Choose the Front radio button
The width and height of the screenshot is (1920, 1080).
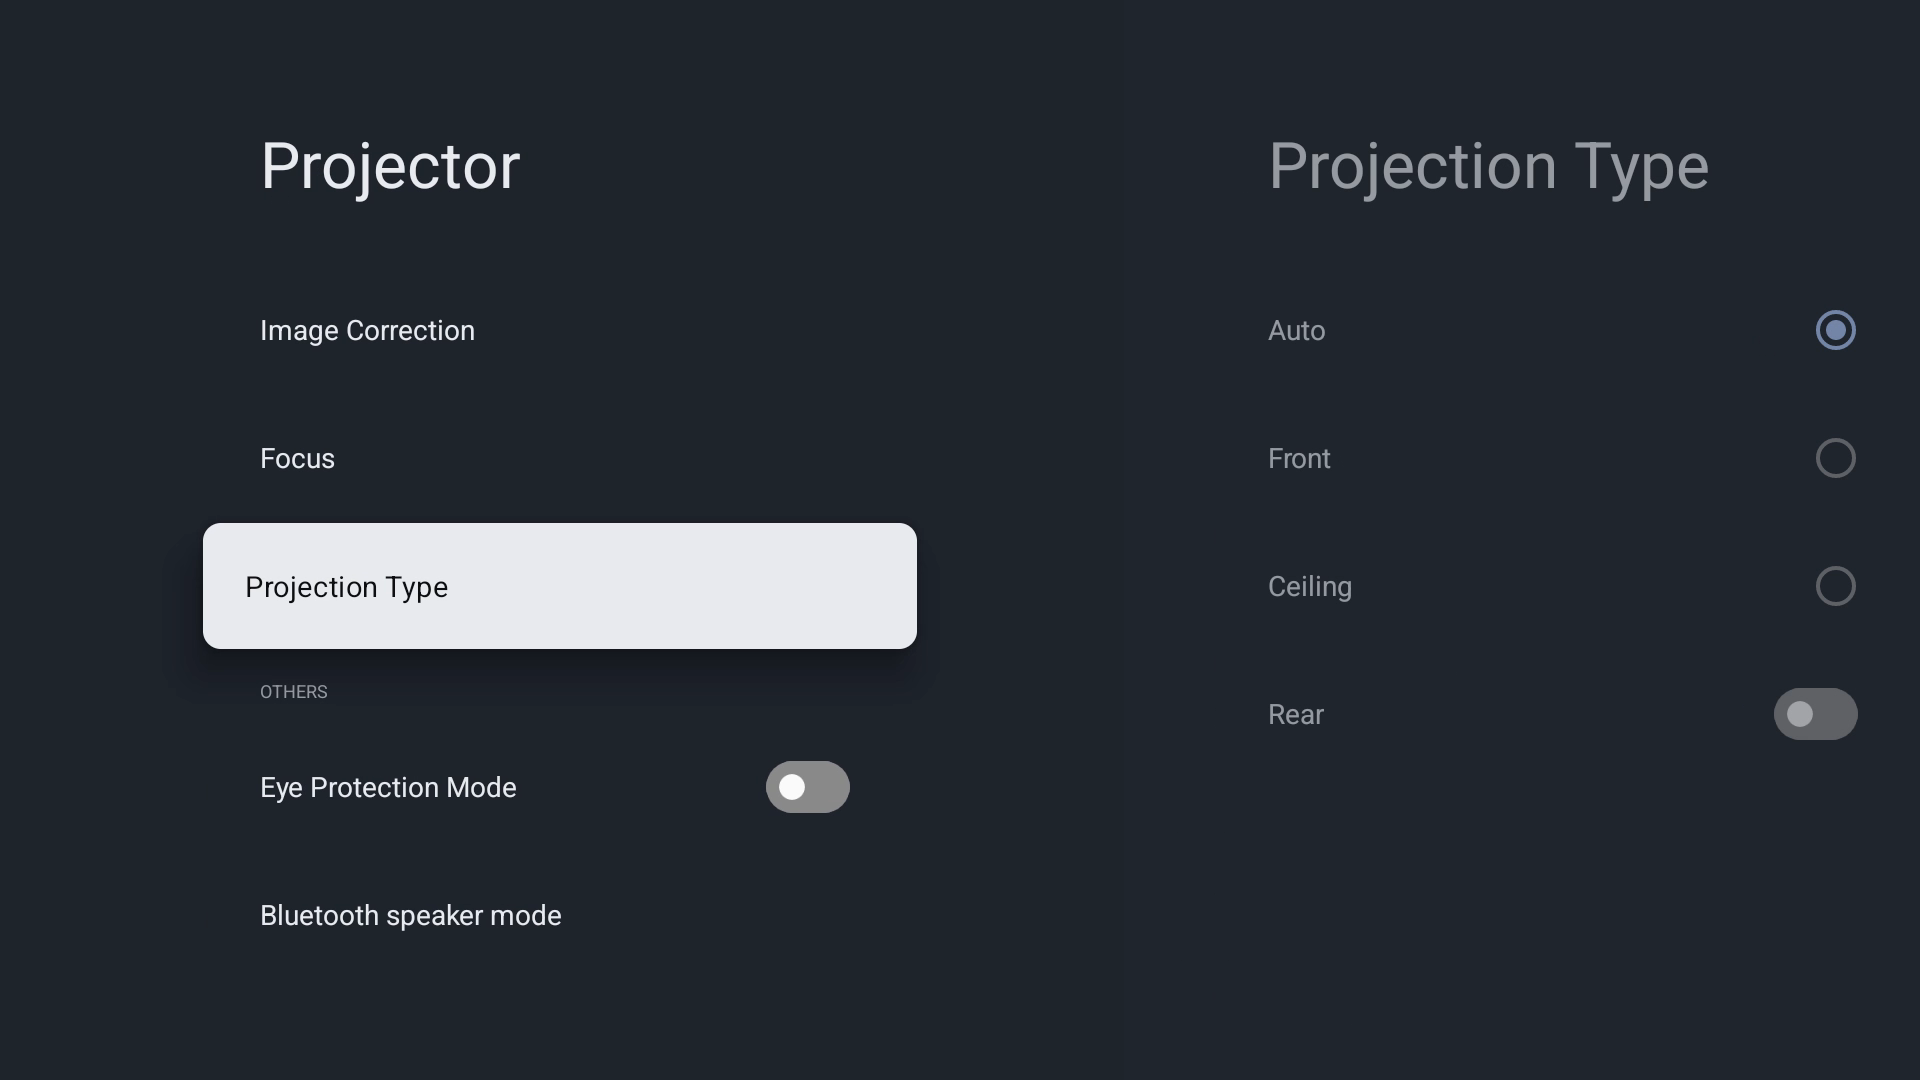tap(1835, 459)
